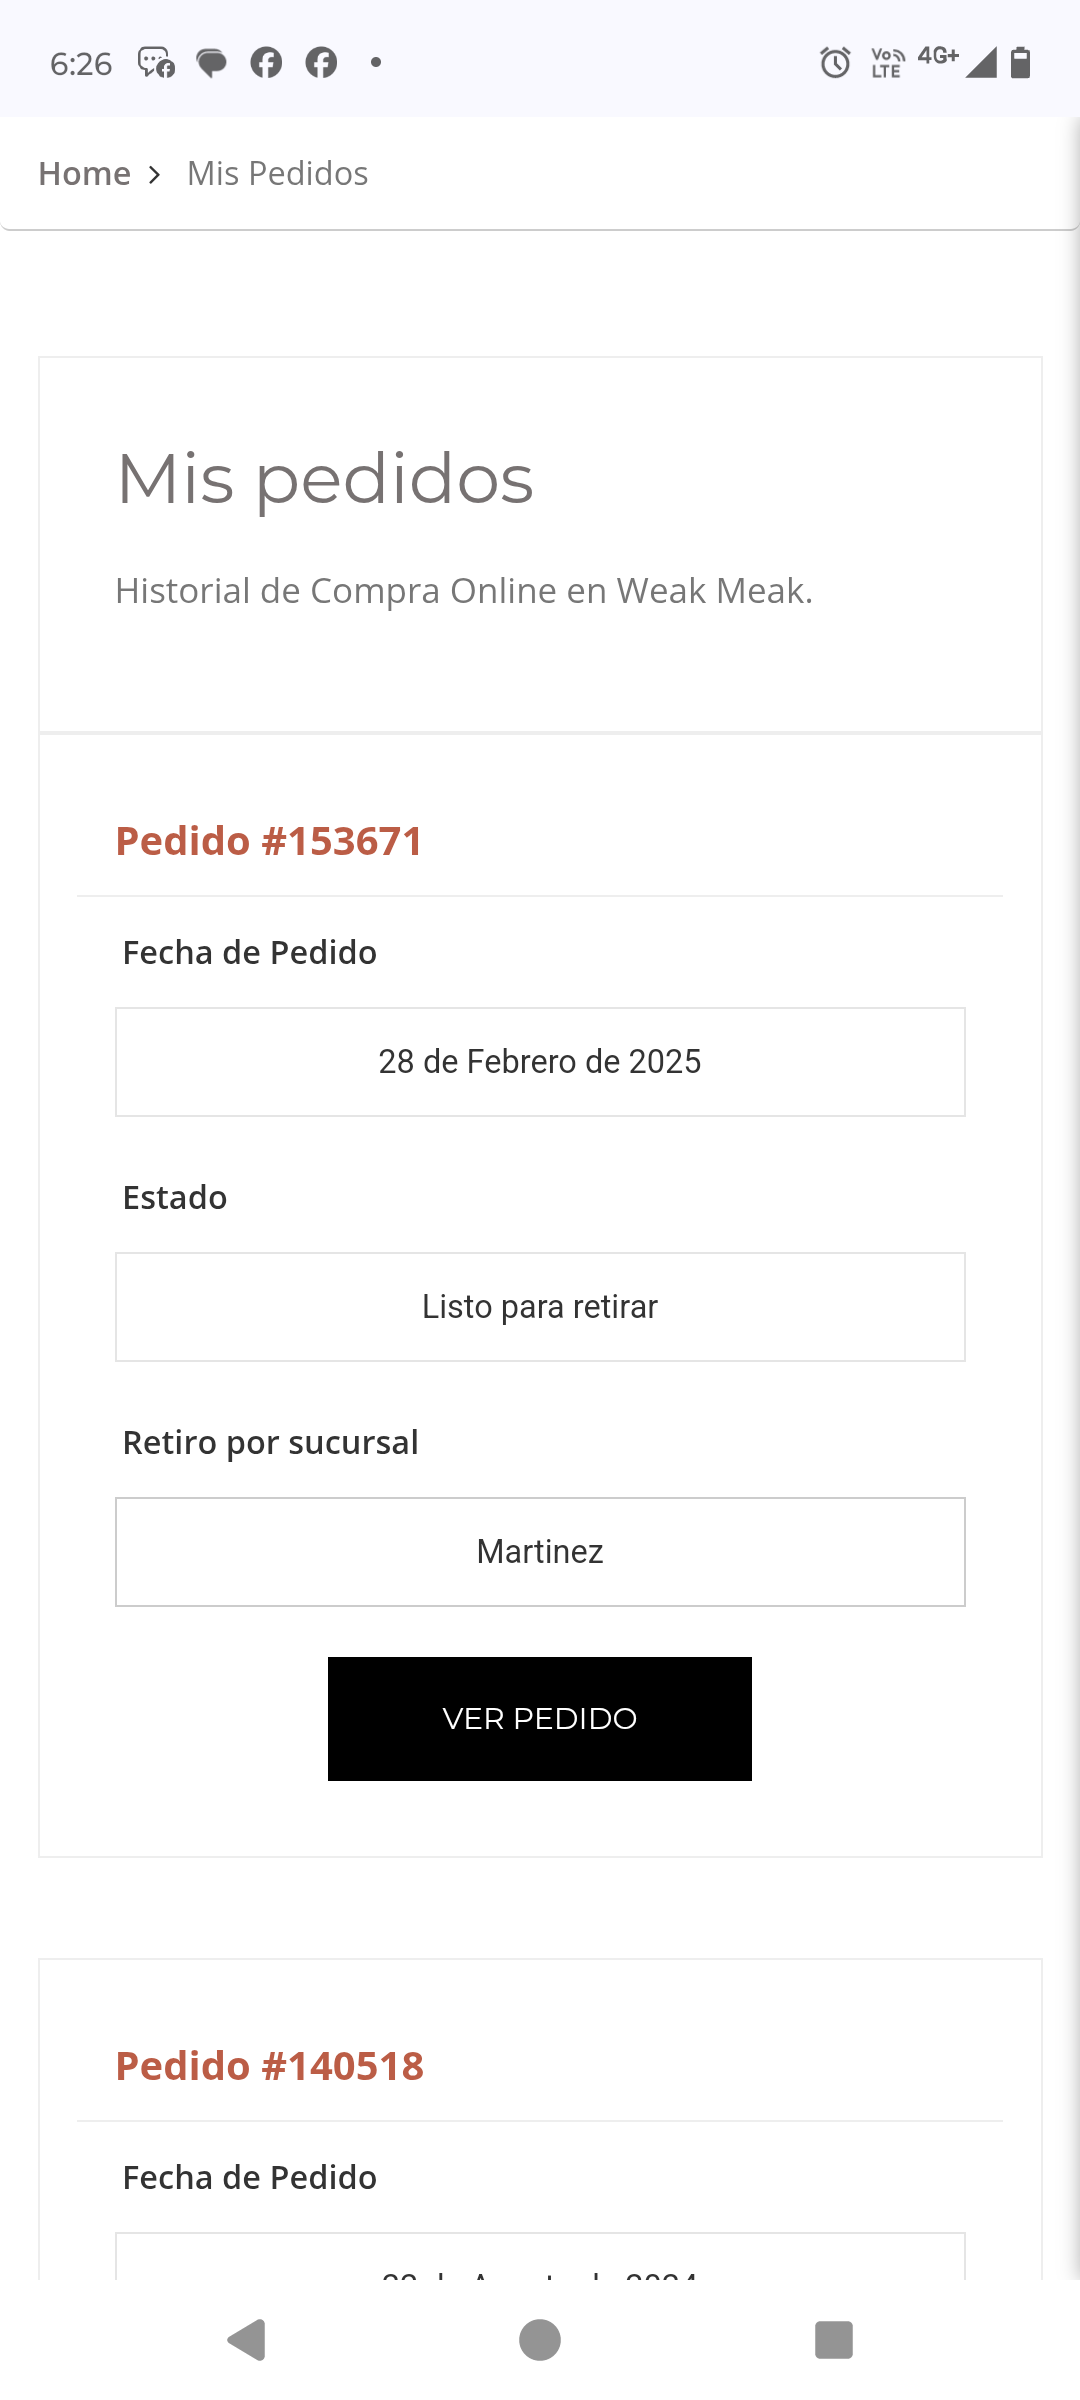This screenshot has height=2400, width=1080.
Task: Tap the VoLTE status indicator
Action: 887,63
